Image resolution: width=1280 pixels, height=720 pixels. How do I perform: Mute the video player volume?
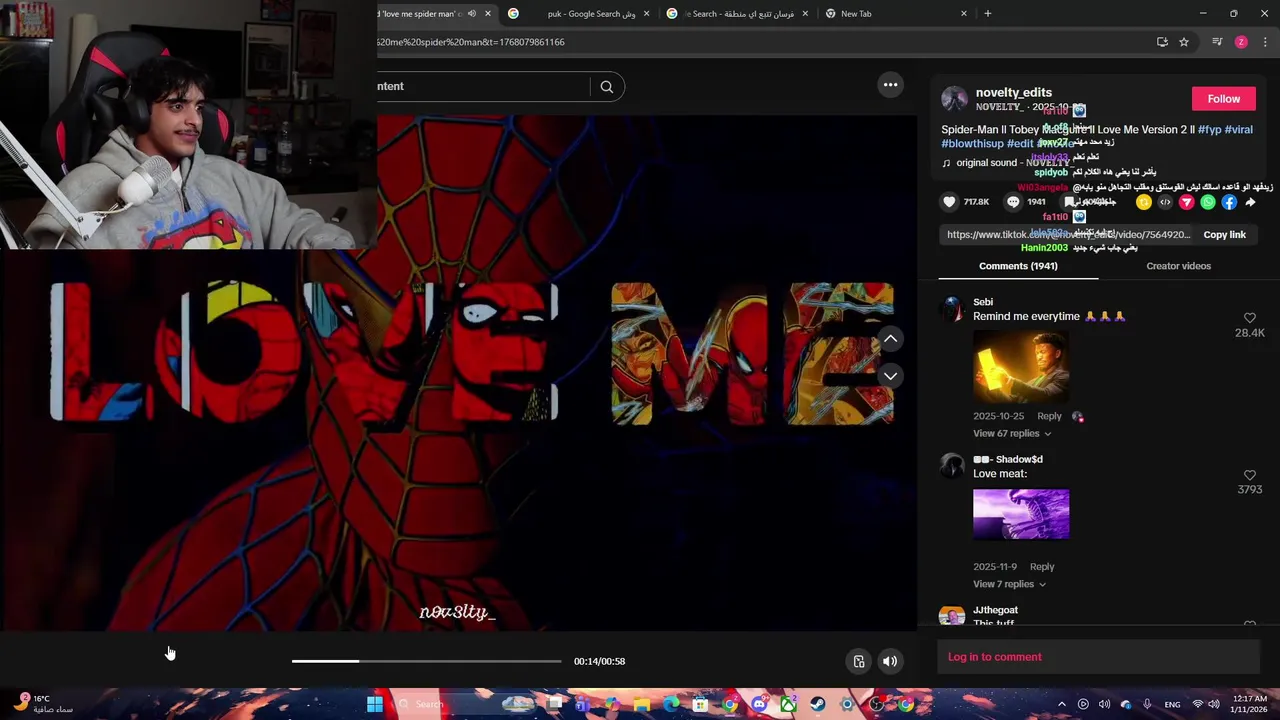click(x=890, y=661)
